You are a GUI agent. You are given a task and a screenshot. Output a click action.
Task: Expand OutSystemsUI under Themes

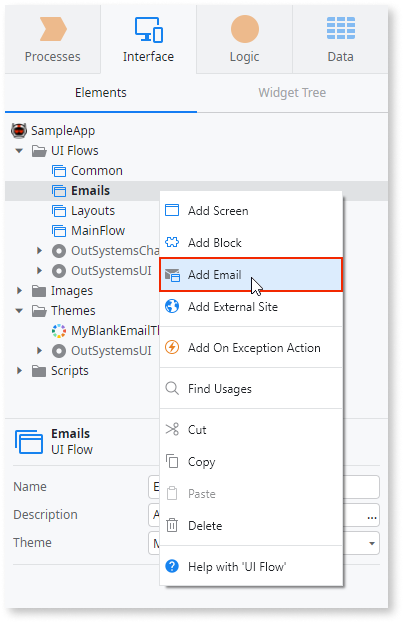point(39,350)
